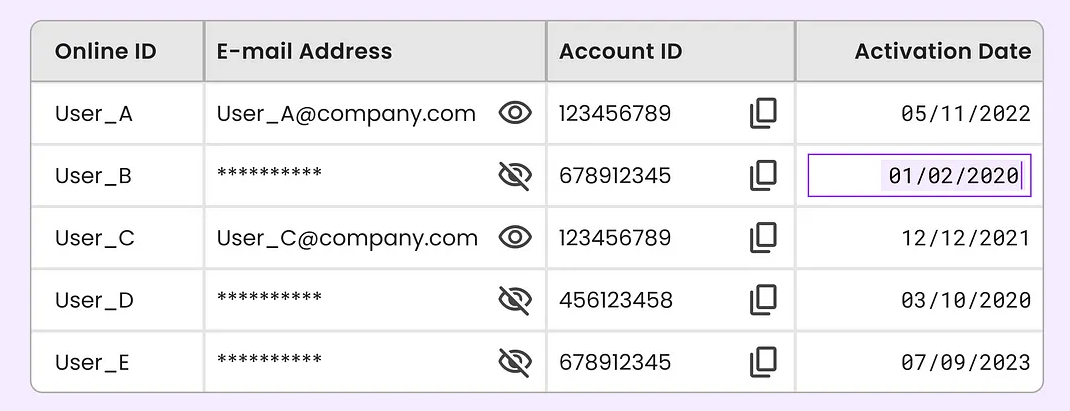Show User_D's hidden e-mail address
Image resolution: width=1070 pixels, height=411 pixels.
[515, 300]
